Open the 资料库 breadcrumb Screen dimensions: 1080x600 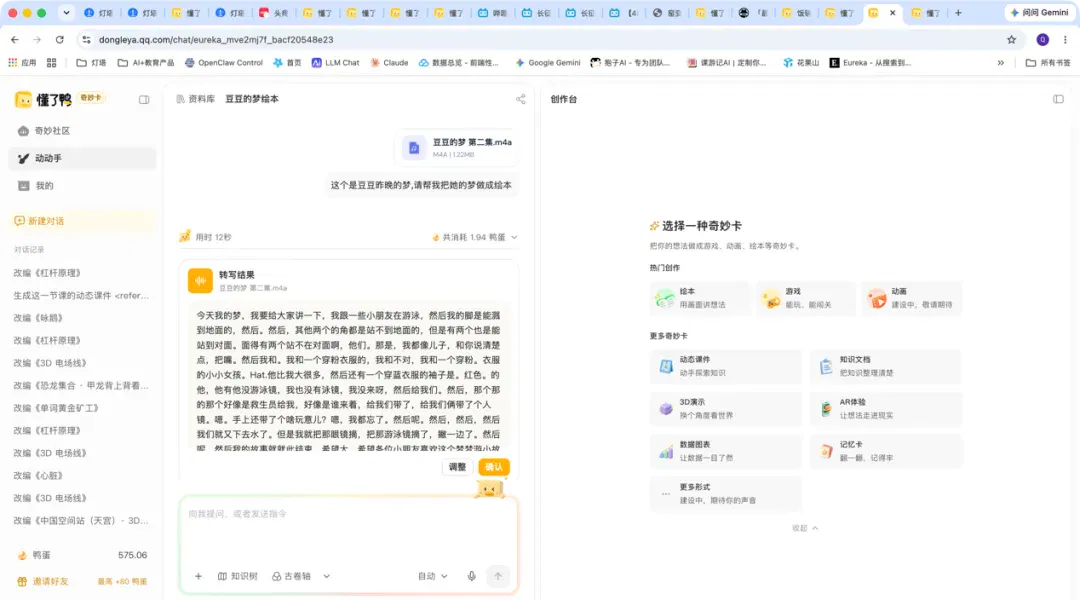coord(196,99)
